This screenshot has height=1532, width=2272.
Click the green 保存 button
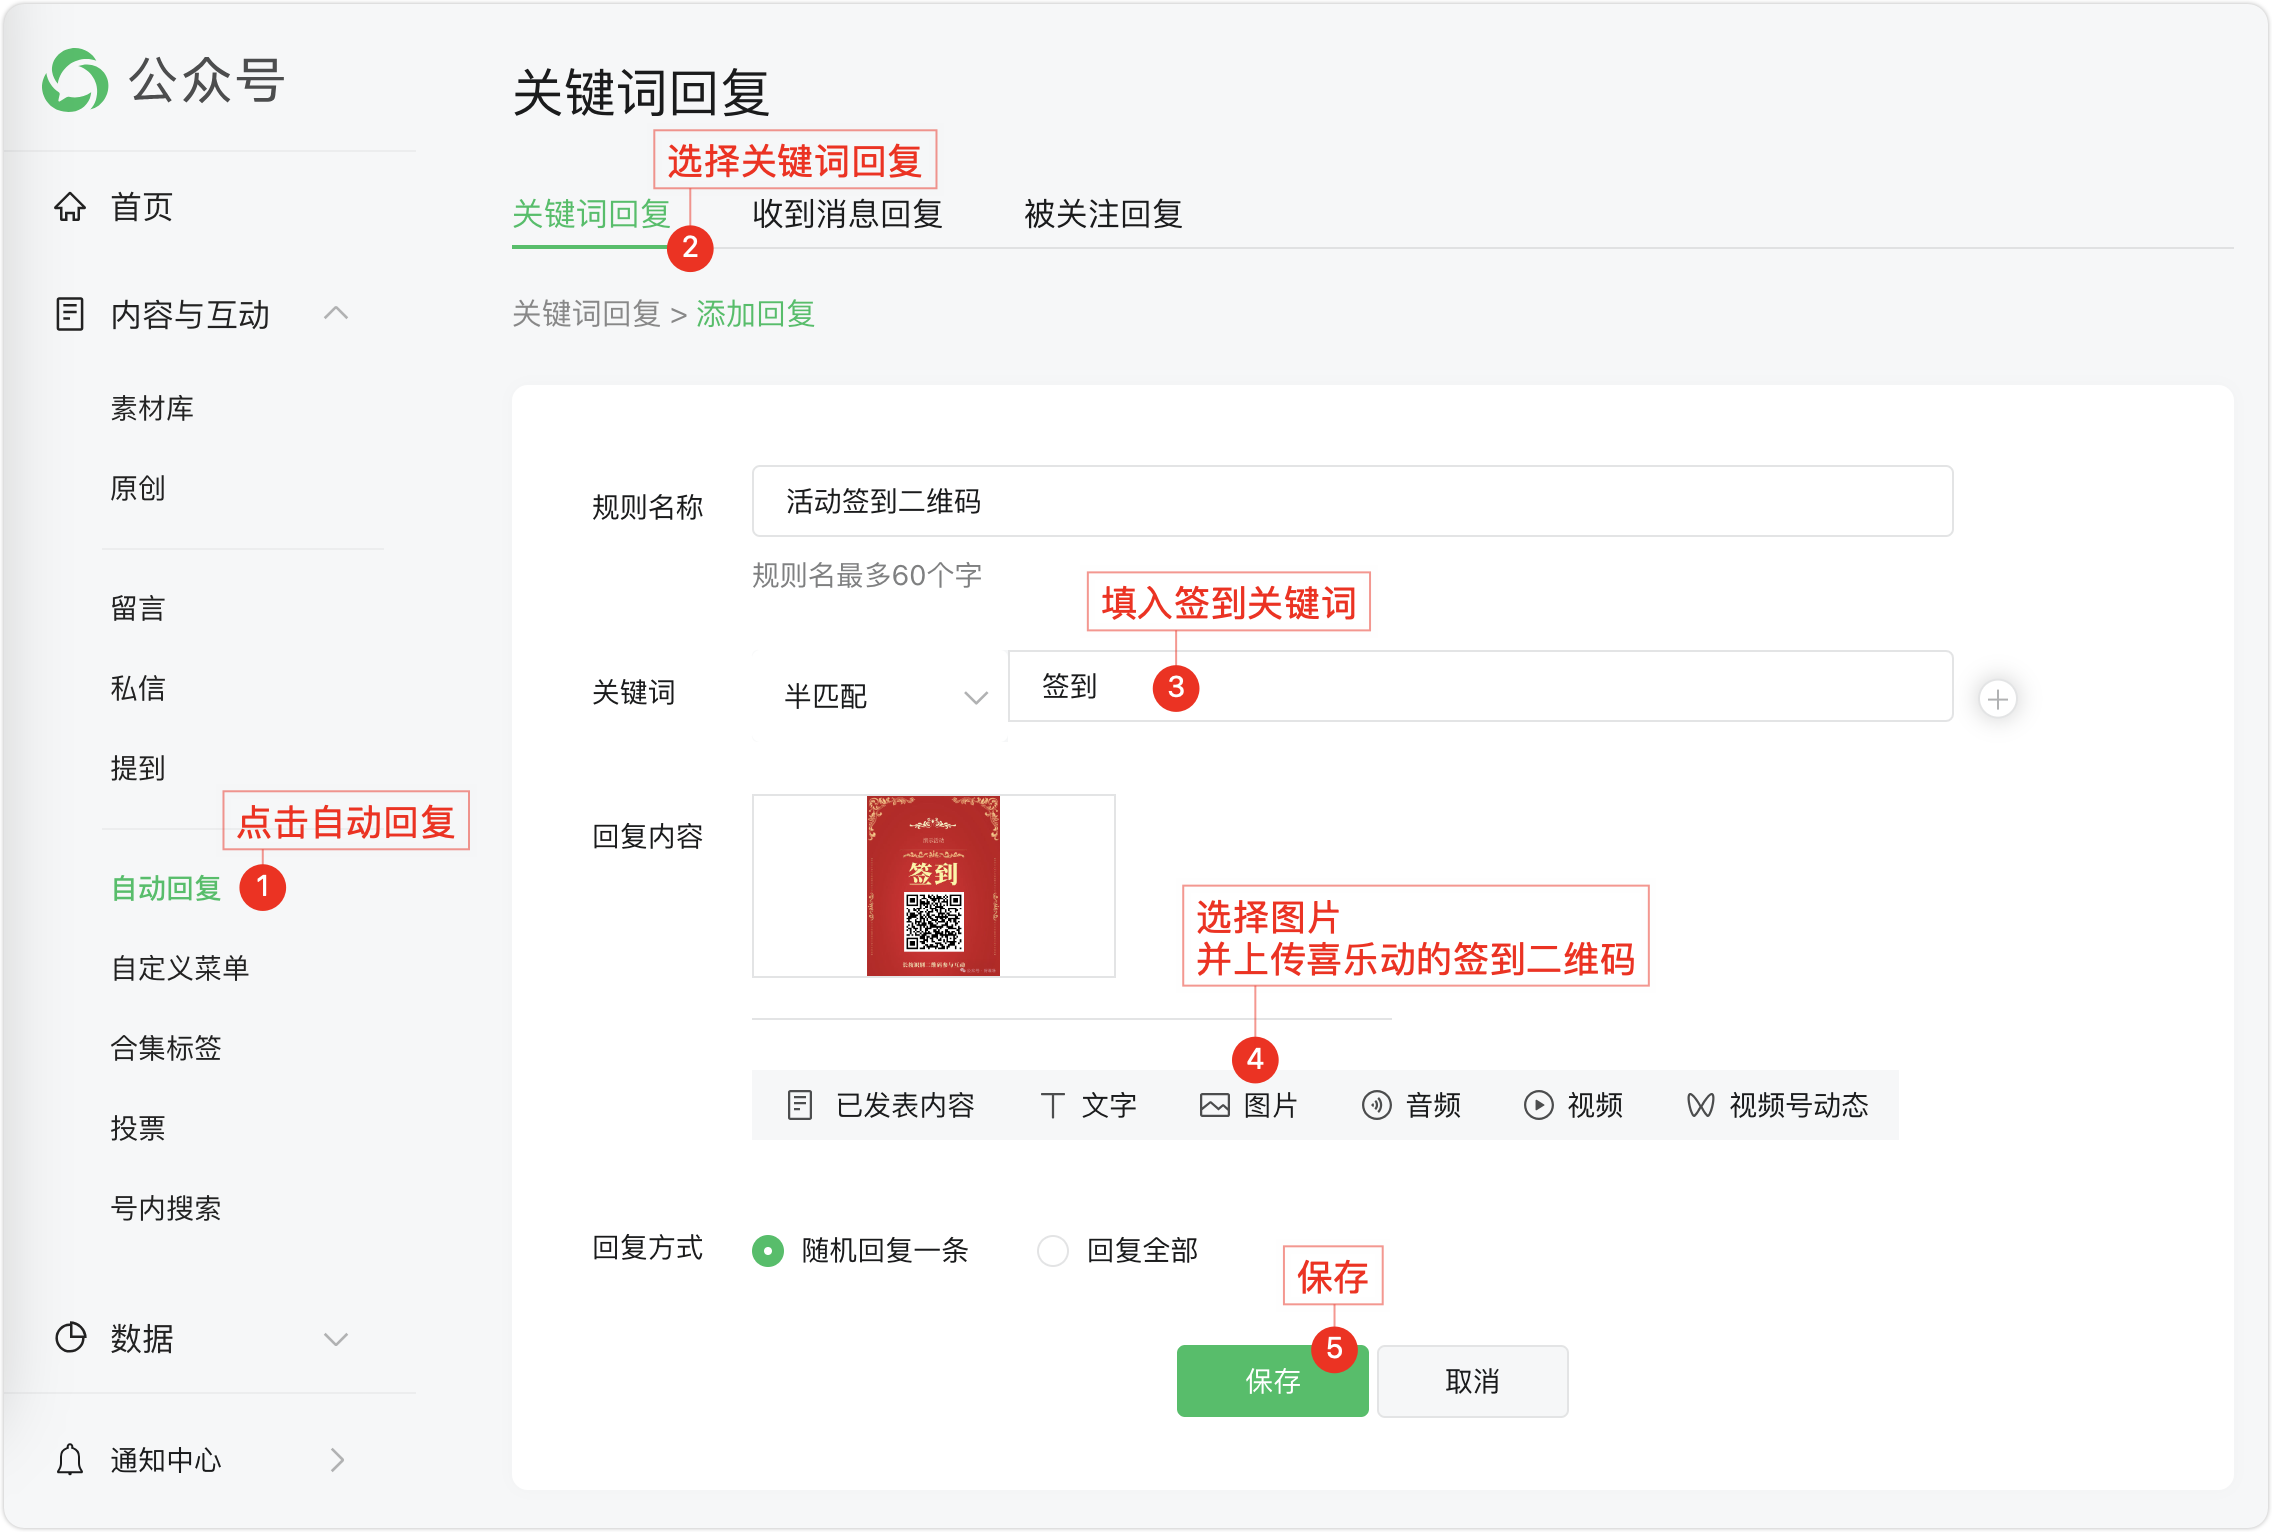click(1272, 1381)
